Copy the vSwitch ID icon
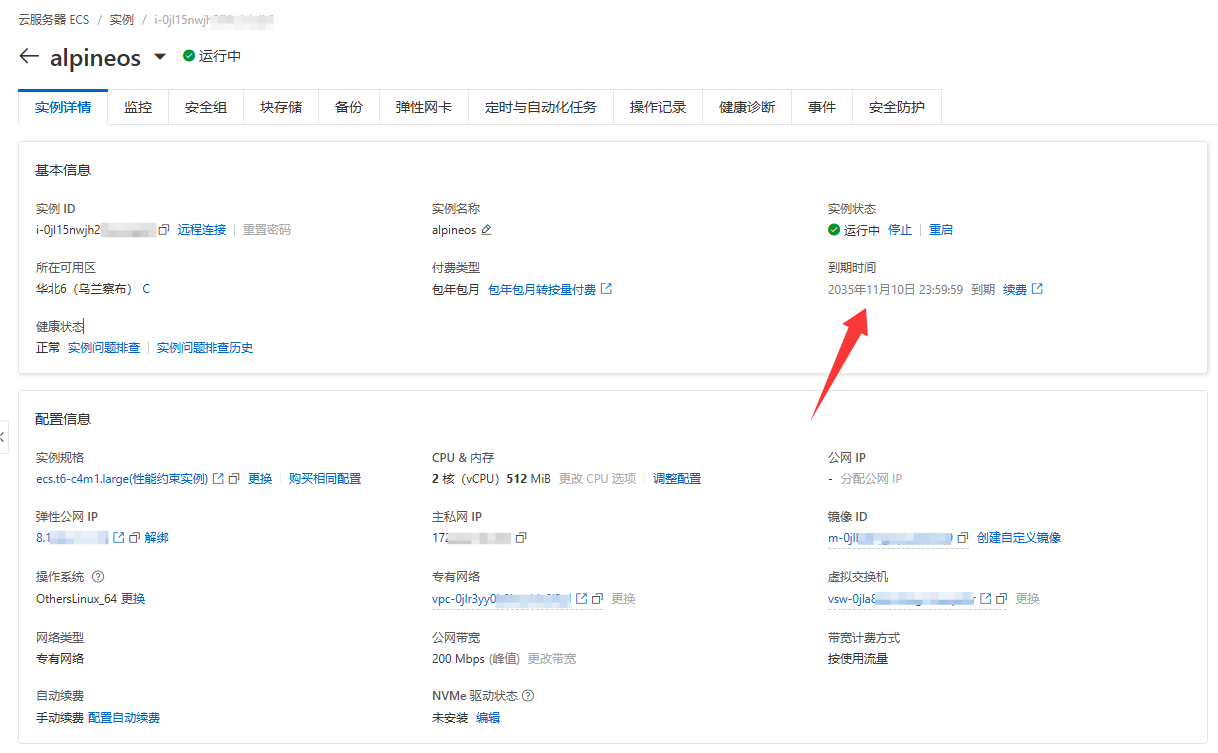The width and height of the screenshot is (1218, 753). tap(1002, 599)
